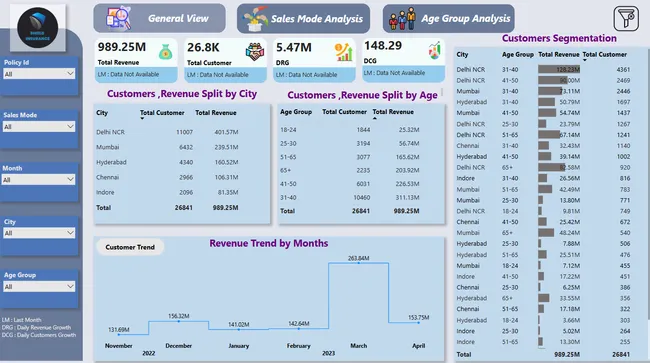Image resolution: width=650 pixels, height=363 pixels.
Task: Click the 128.23M revenue data bar
Action: tap(559, 70)
